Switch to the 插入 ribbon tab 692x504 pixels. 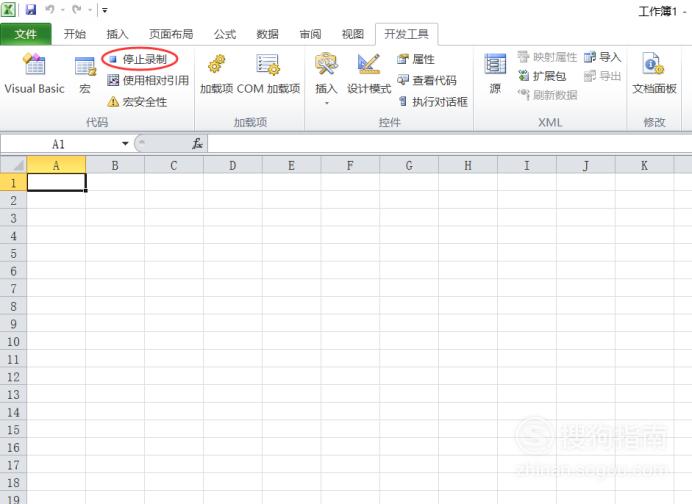117,34
